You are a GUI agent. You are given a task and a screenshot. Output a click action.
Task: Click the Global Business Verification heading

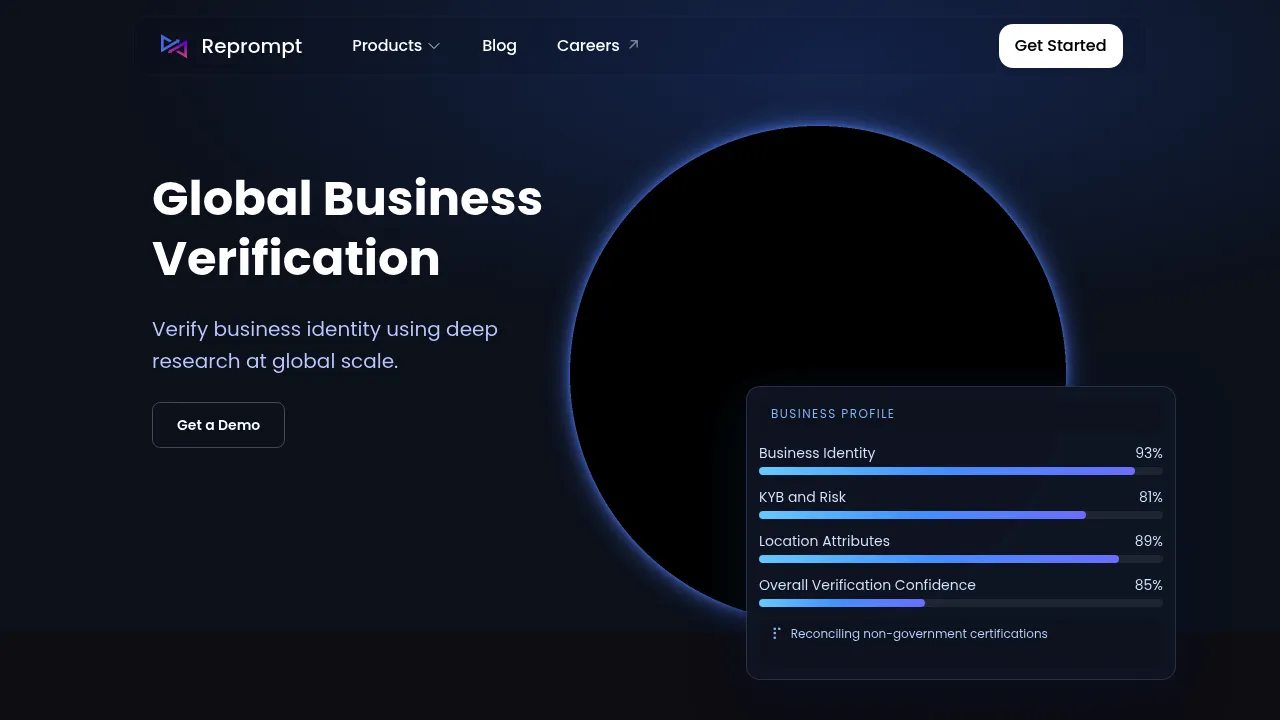[347, 228]
